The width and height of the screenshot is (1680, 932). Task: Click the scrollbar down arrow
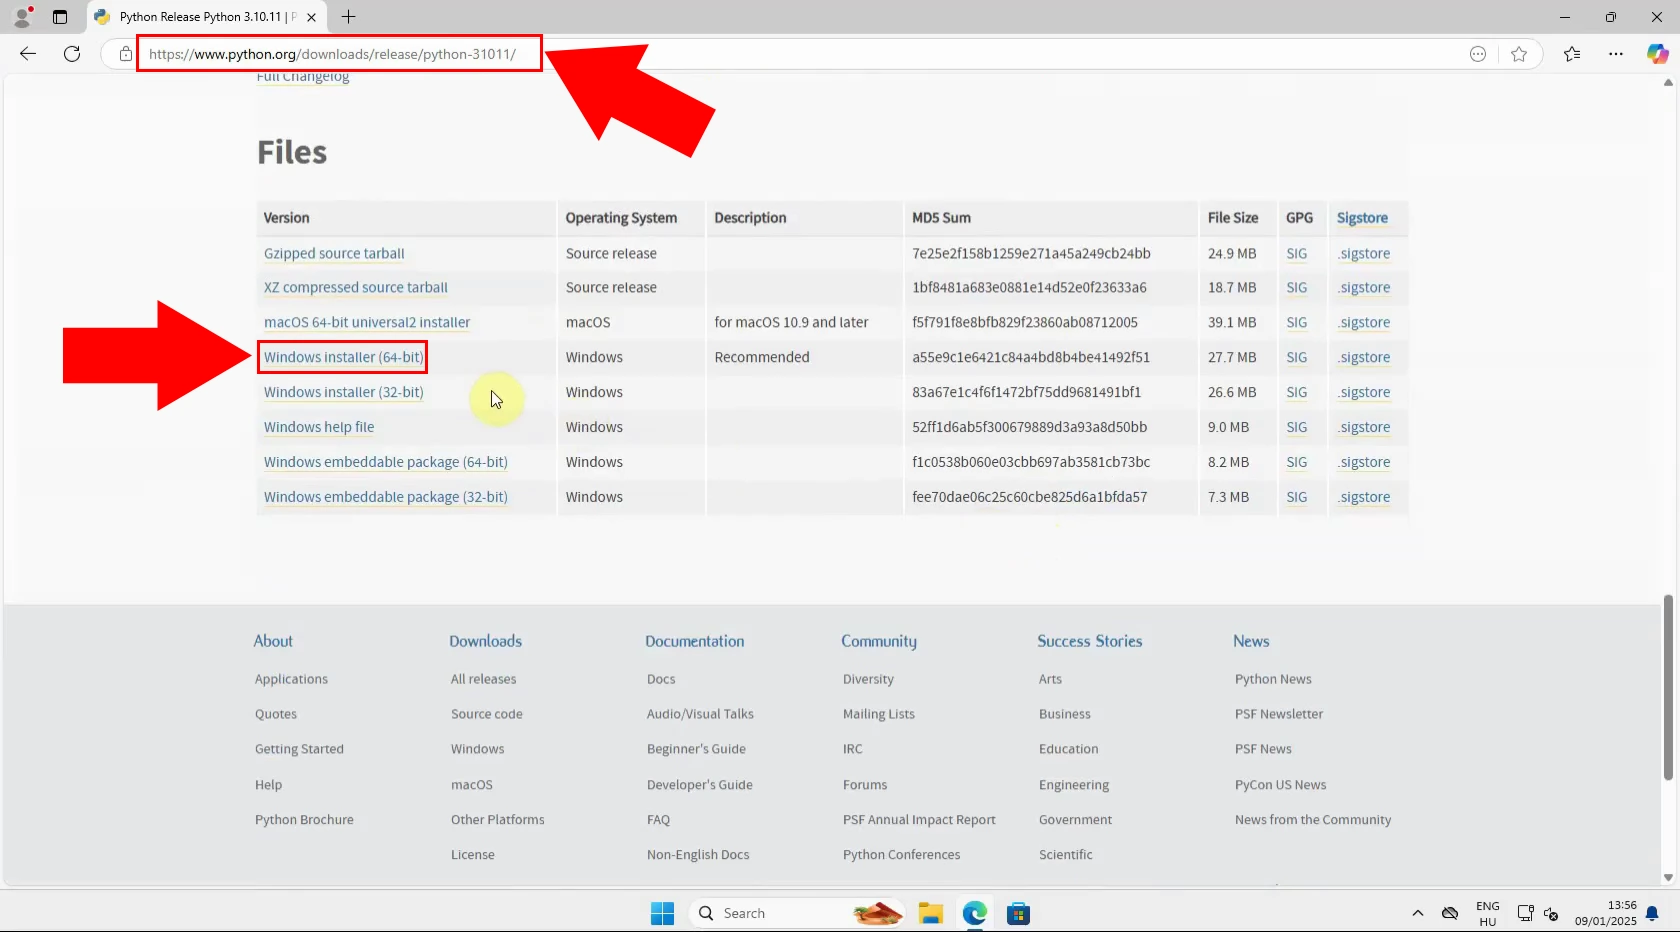click(1668, 878)
